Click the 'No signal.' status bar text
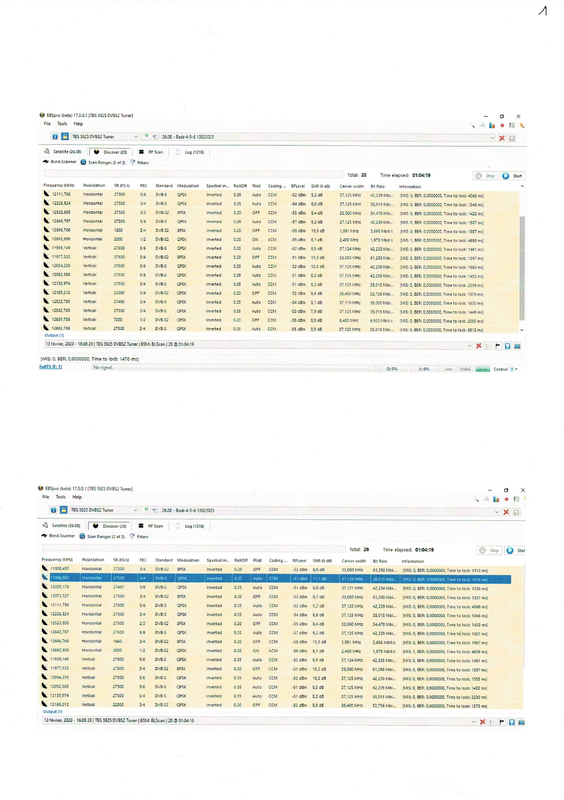This screenshot has height=800, width=564. (103, 367)
